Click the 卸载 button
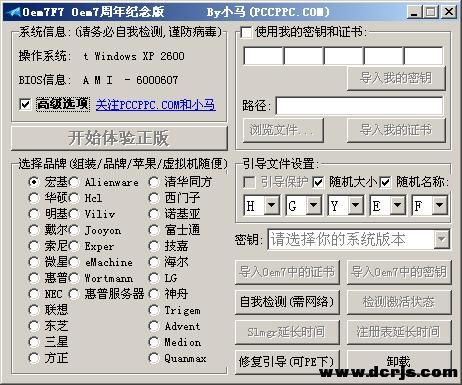Image resolution: width=462 pixels, height=385 pixels. 399,361
